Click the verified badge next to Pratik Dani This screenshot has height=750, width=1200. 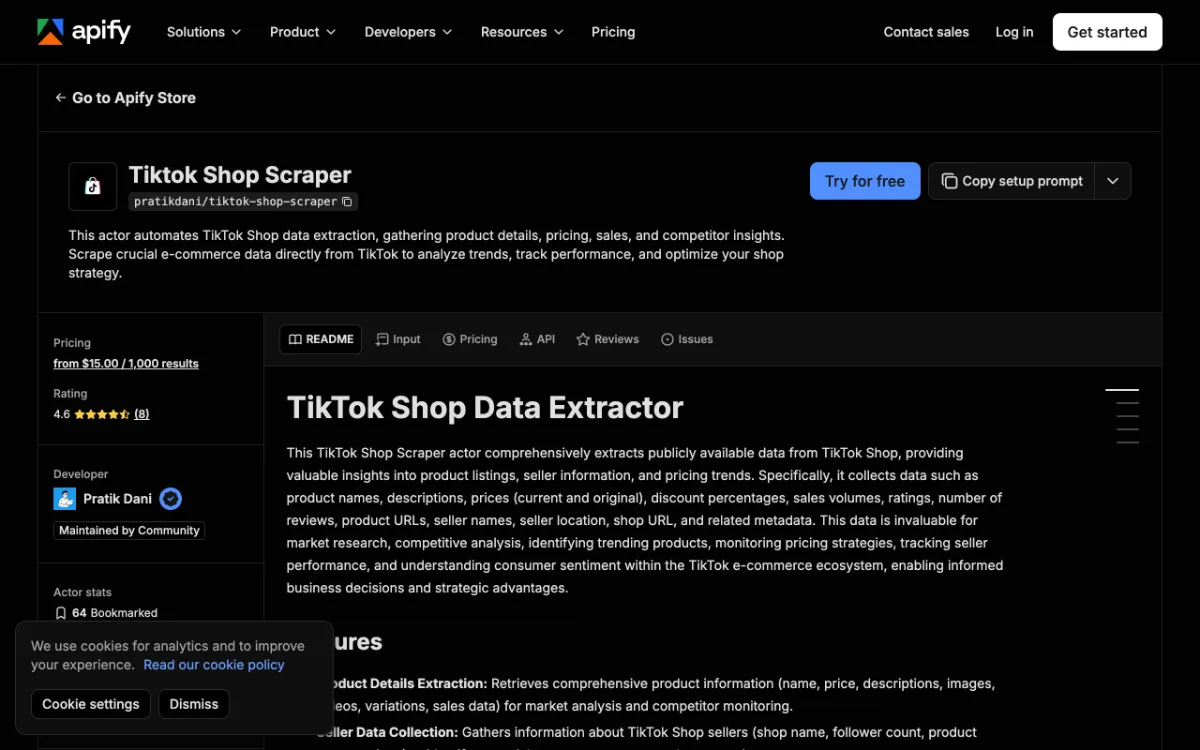tap(171, 499)
